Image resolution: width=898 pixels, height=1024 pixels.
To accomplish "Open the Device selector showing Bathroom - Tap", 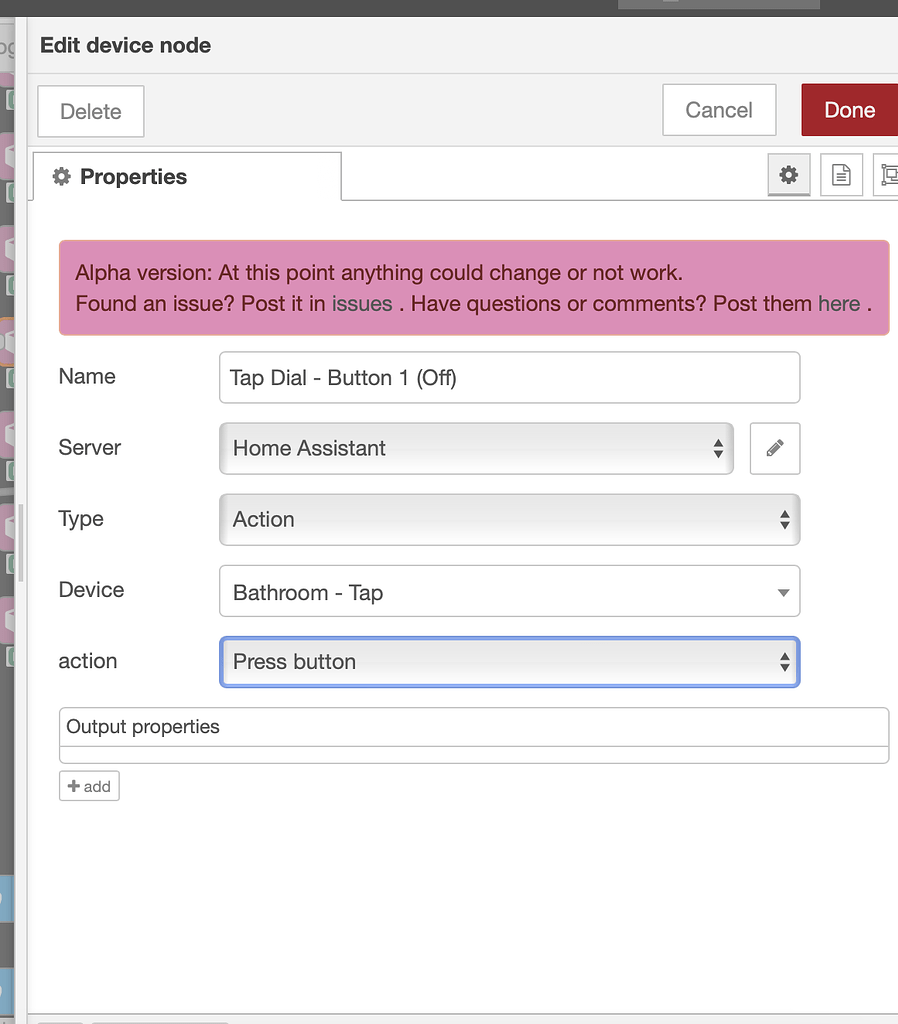I will 509,592.
